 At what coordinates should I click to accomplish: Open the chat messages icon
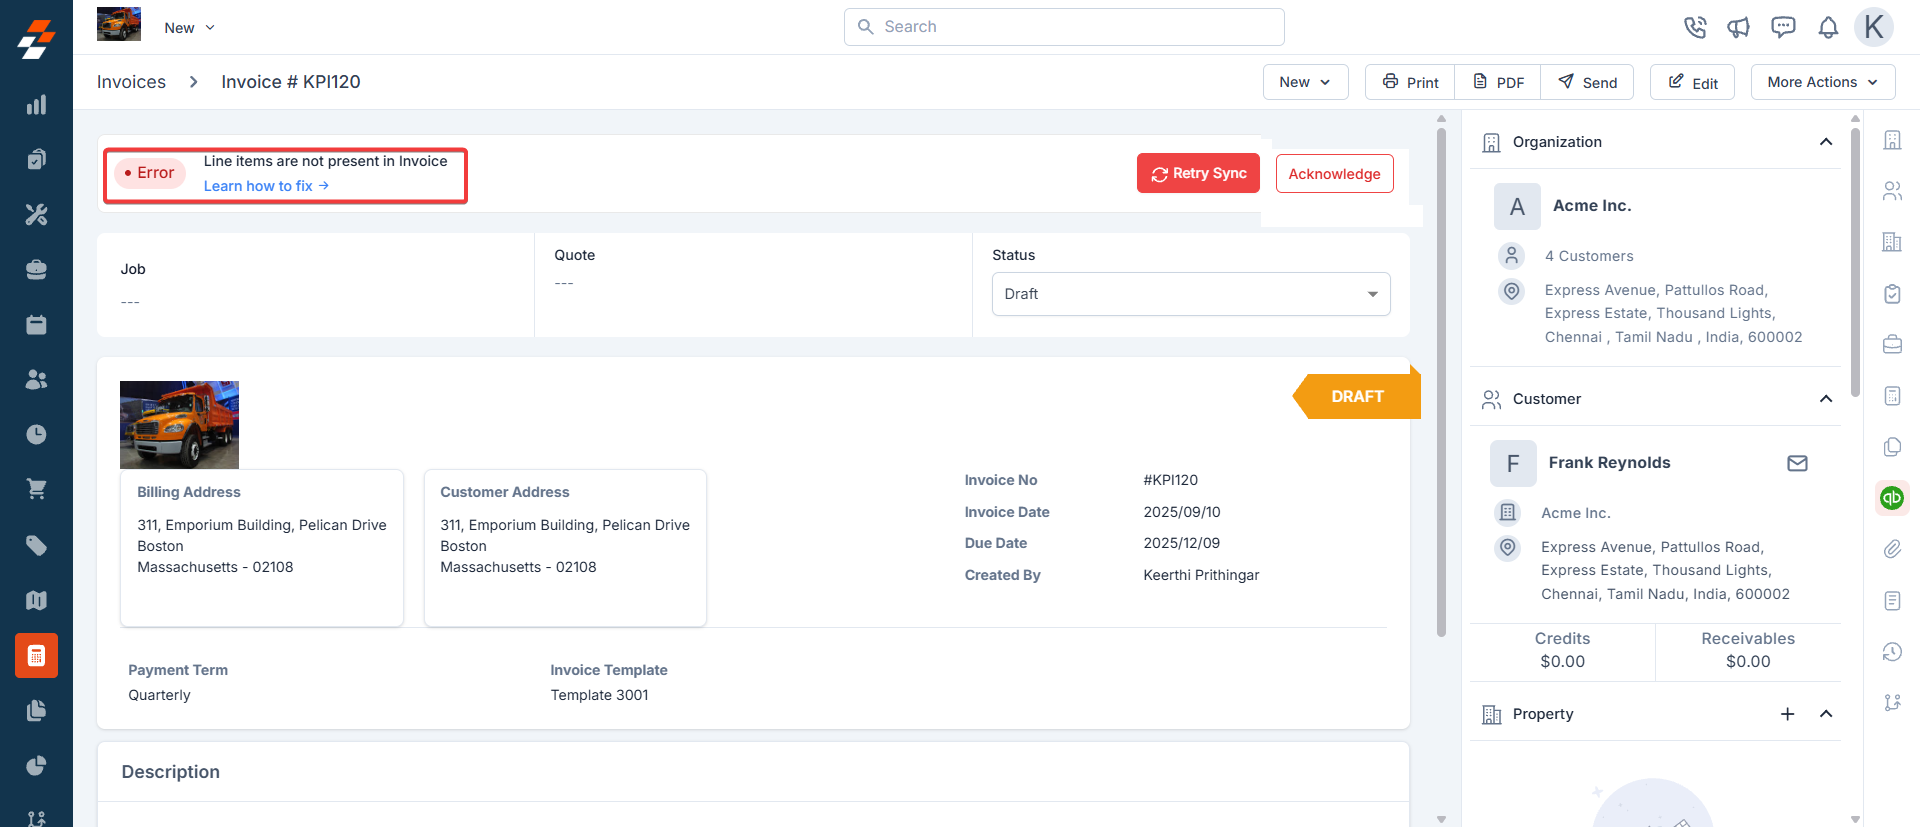tap(1783, 27)
